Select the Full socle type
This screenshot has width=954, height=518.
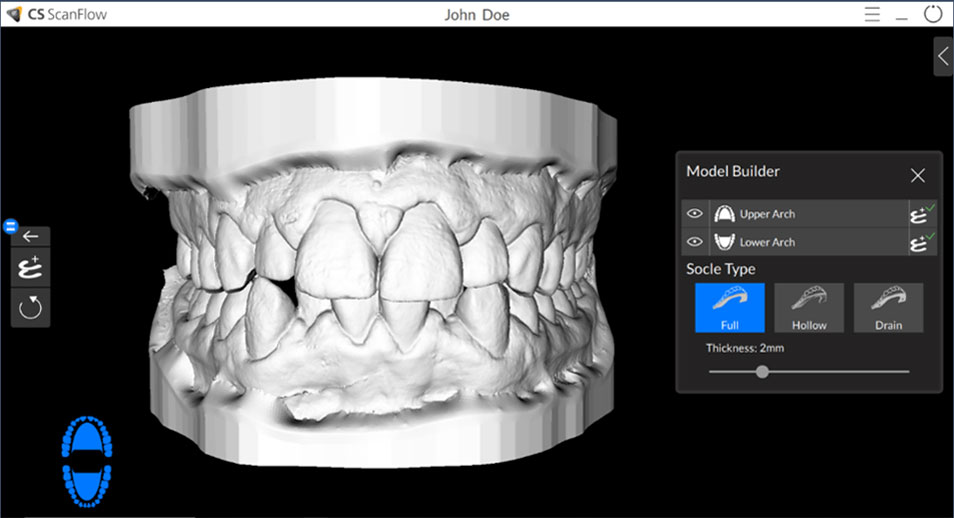point(729,307)
